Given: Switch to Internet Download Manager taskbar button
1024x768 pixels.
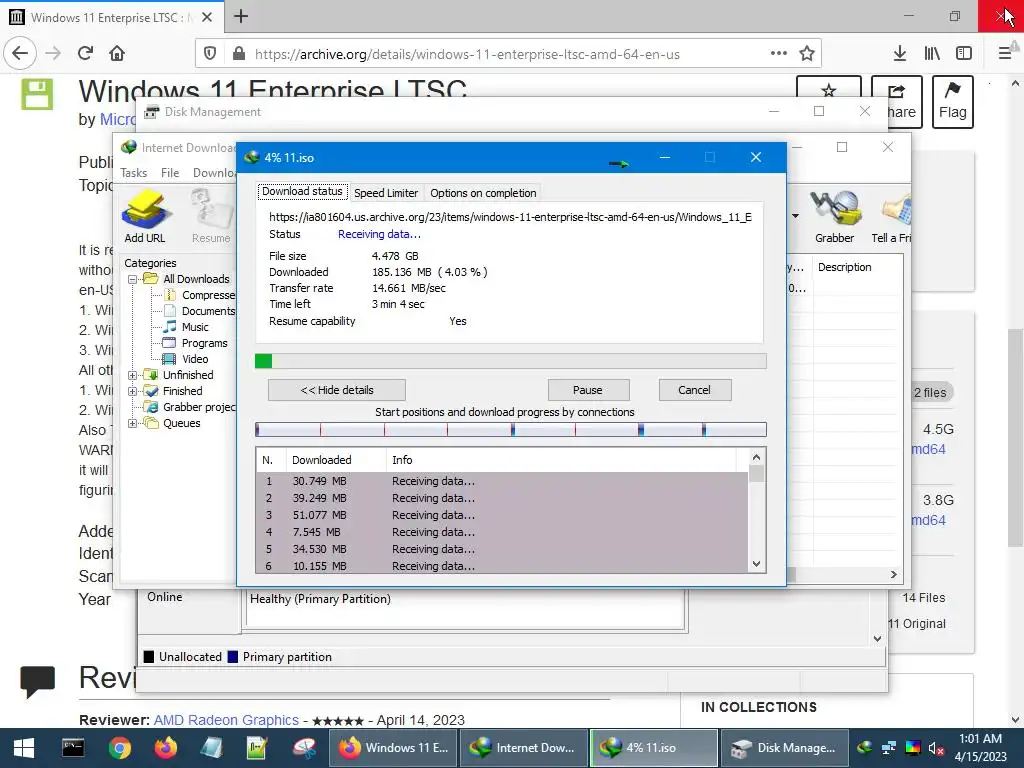Looking at the screenshot, I should click(523, 748).
